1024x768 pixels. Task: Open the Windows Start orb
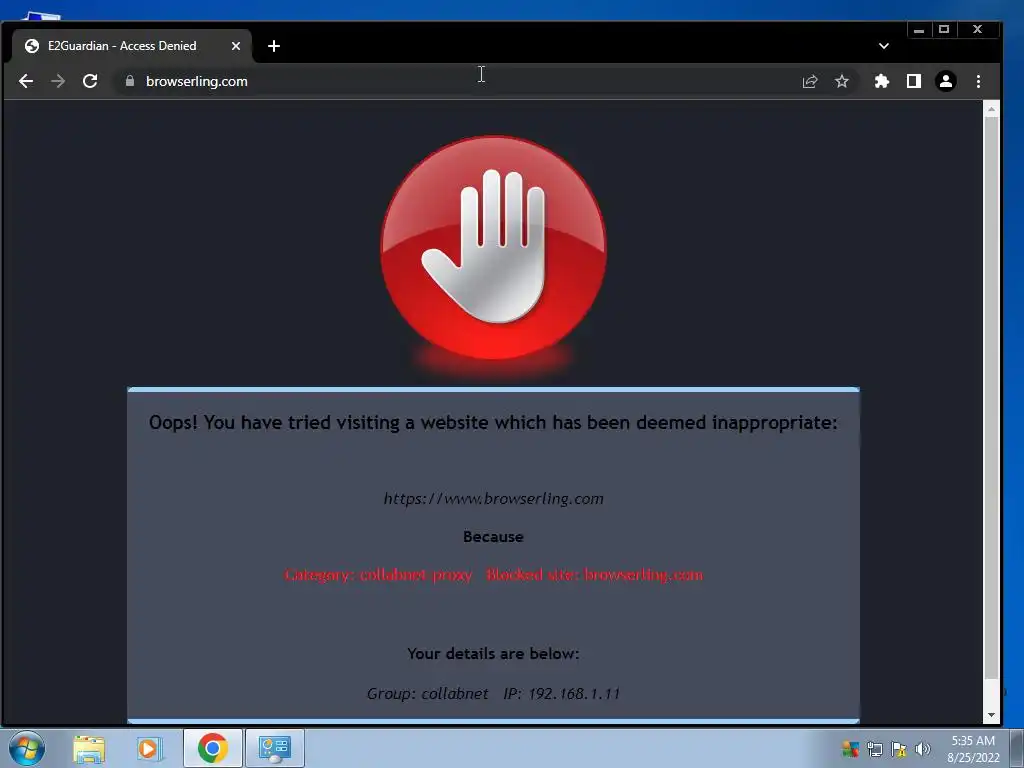pos(27,748)
